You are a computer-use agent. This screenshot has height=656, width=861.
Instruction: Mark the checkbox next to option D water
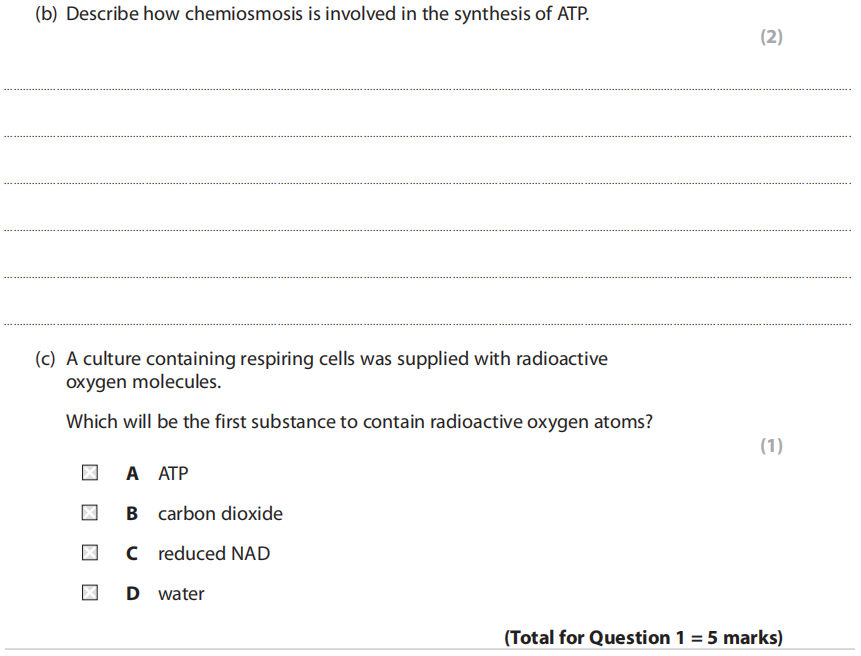(90, 593)
